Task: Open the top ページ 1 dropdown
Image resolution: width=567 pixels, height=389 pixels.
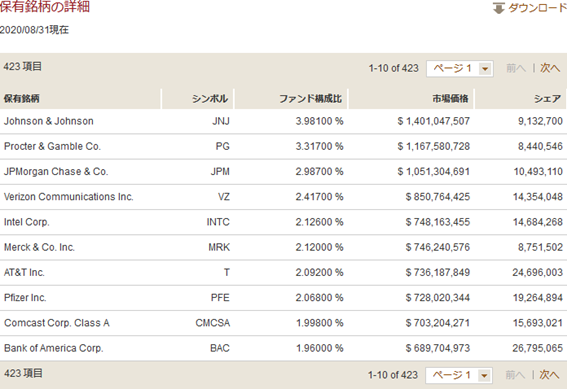Action: point(460,68)
